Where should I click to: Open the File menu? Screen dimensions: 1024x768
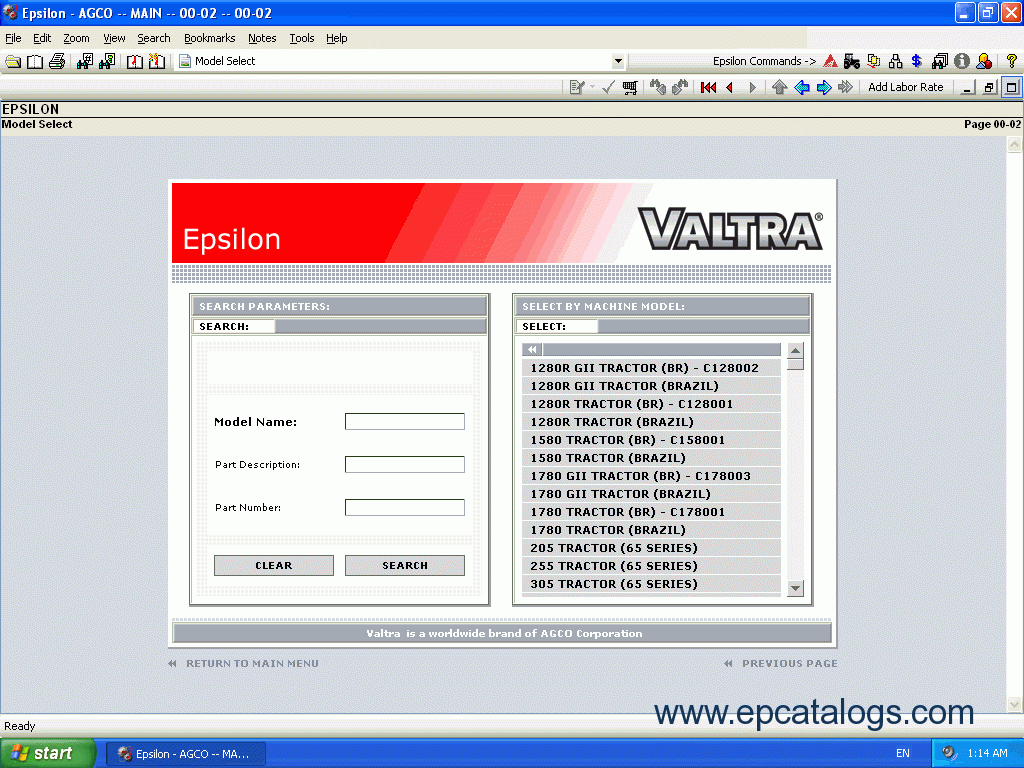pos(13,38)
